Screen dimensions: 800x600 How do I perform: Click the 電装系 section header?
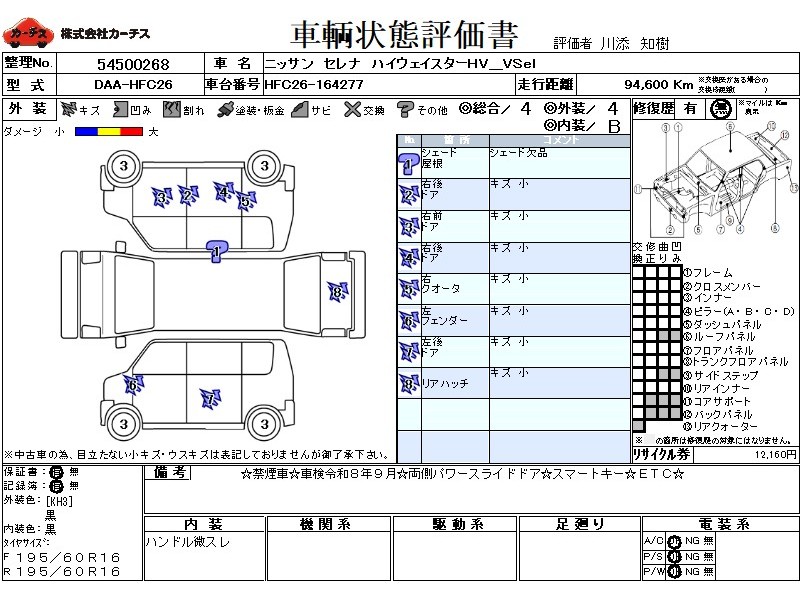coord(720,524)
